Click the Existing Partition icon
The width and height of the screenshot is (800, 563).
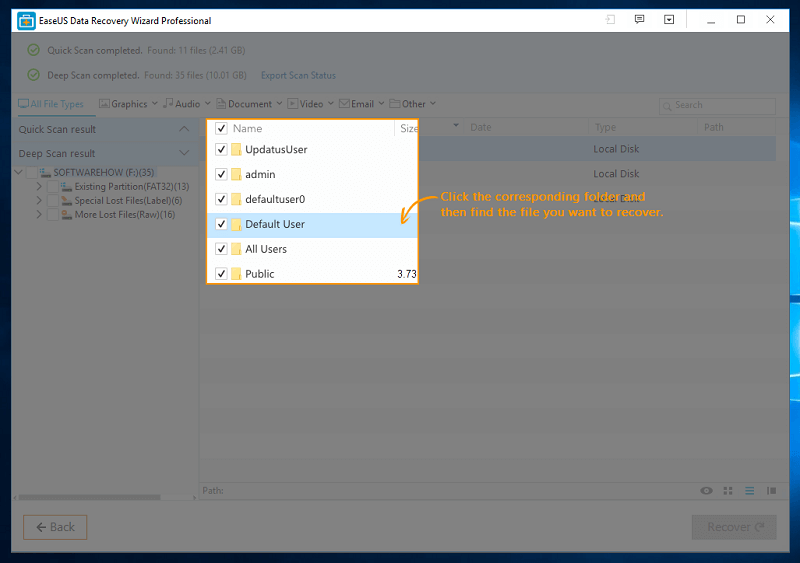coord(66,187)
